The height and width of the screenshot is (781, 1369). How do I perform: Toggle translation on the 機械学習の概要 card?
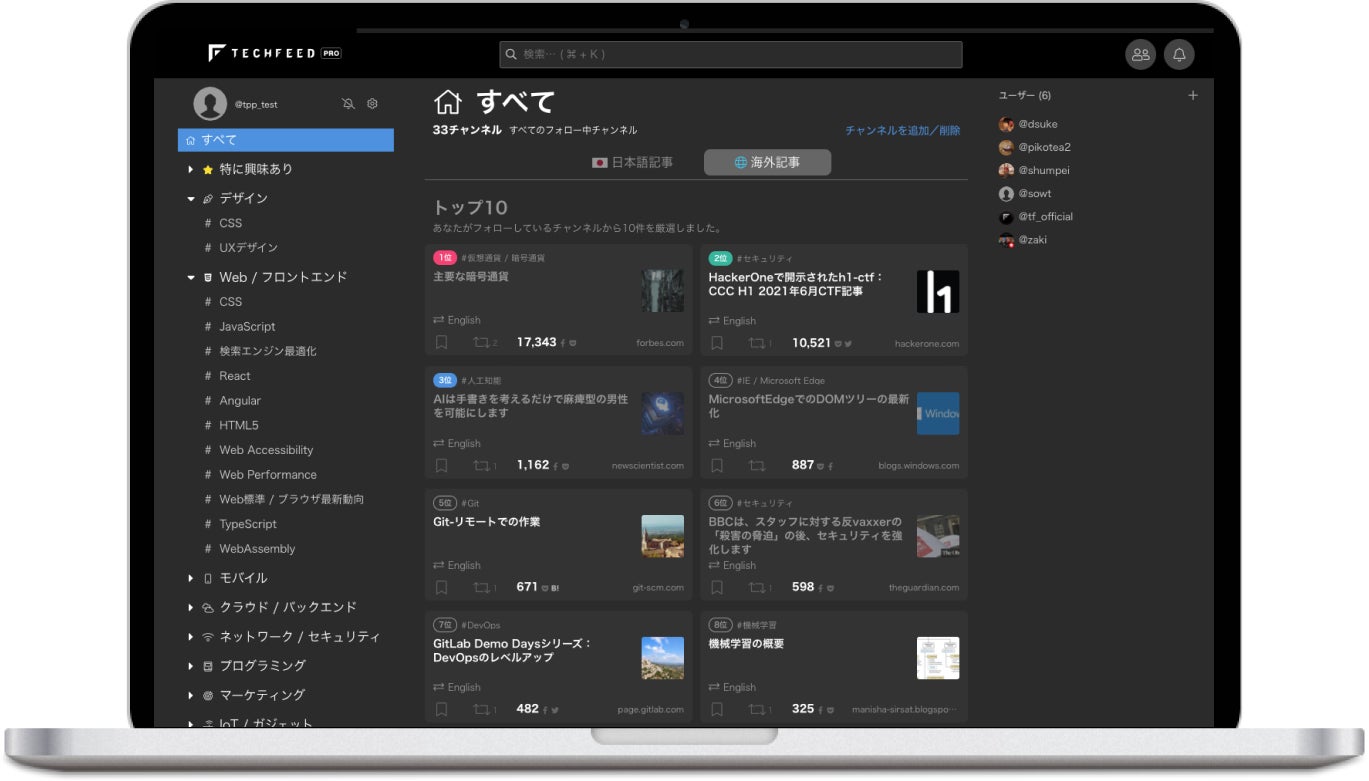pos(730,687)
